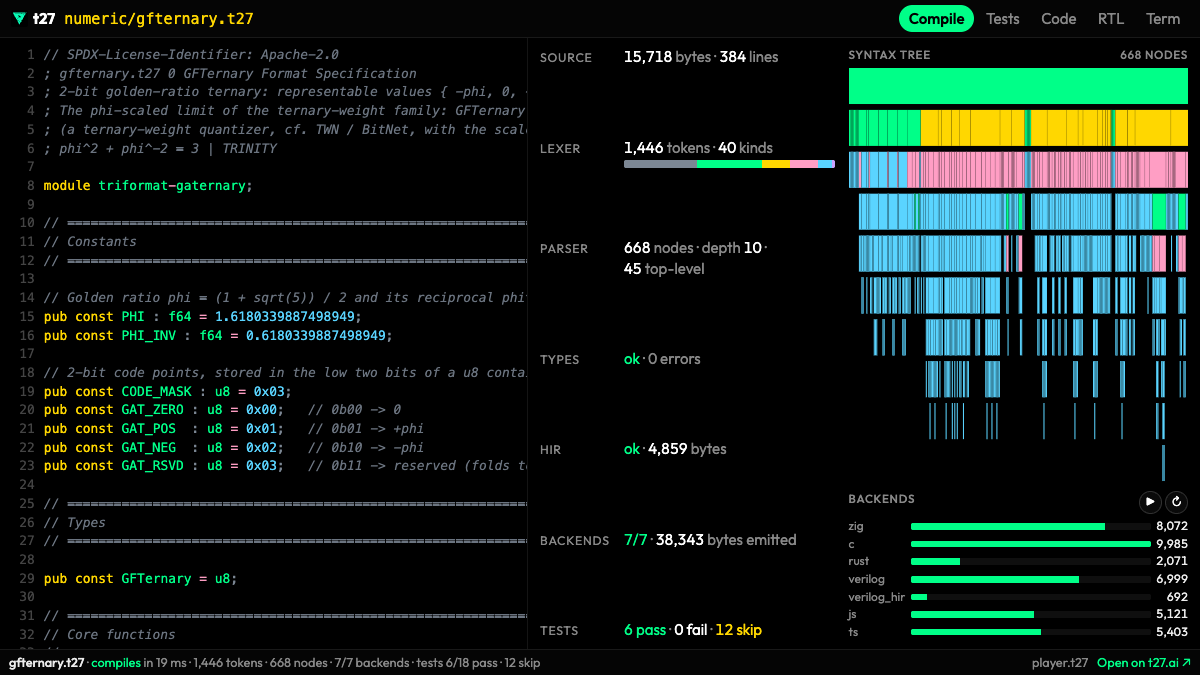Viewport: 1200px width, 675px height.
Task: Click the PARSER stage label
Action: click(564, 249)
